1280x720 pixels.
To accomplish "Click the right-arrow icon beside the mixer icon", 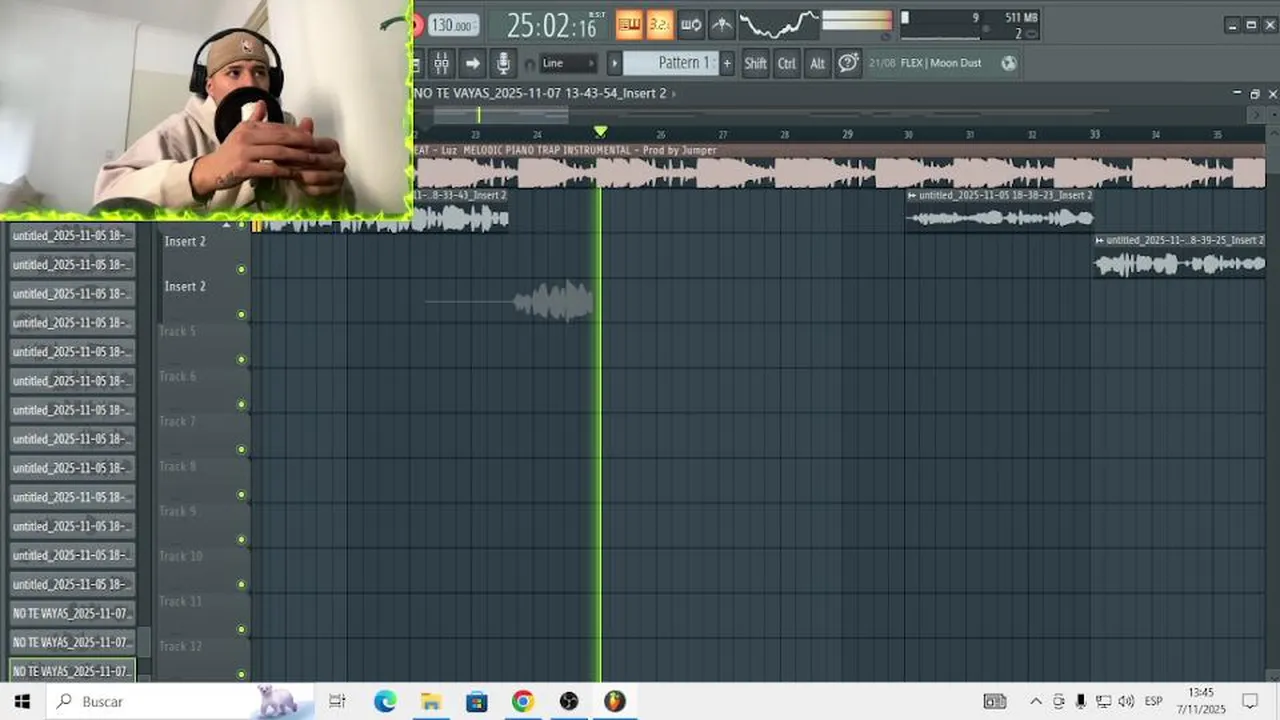I will (472, 63).
